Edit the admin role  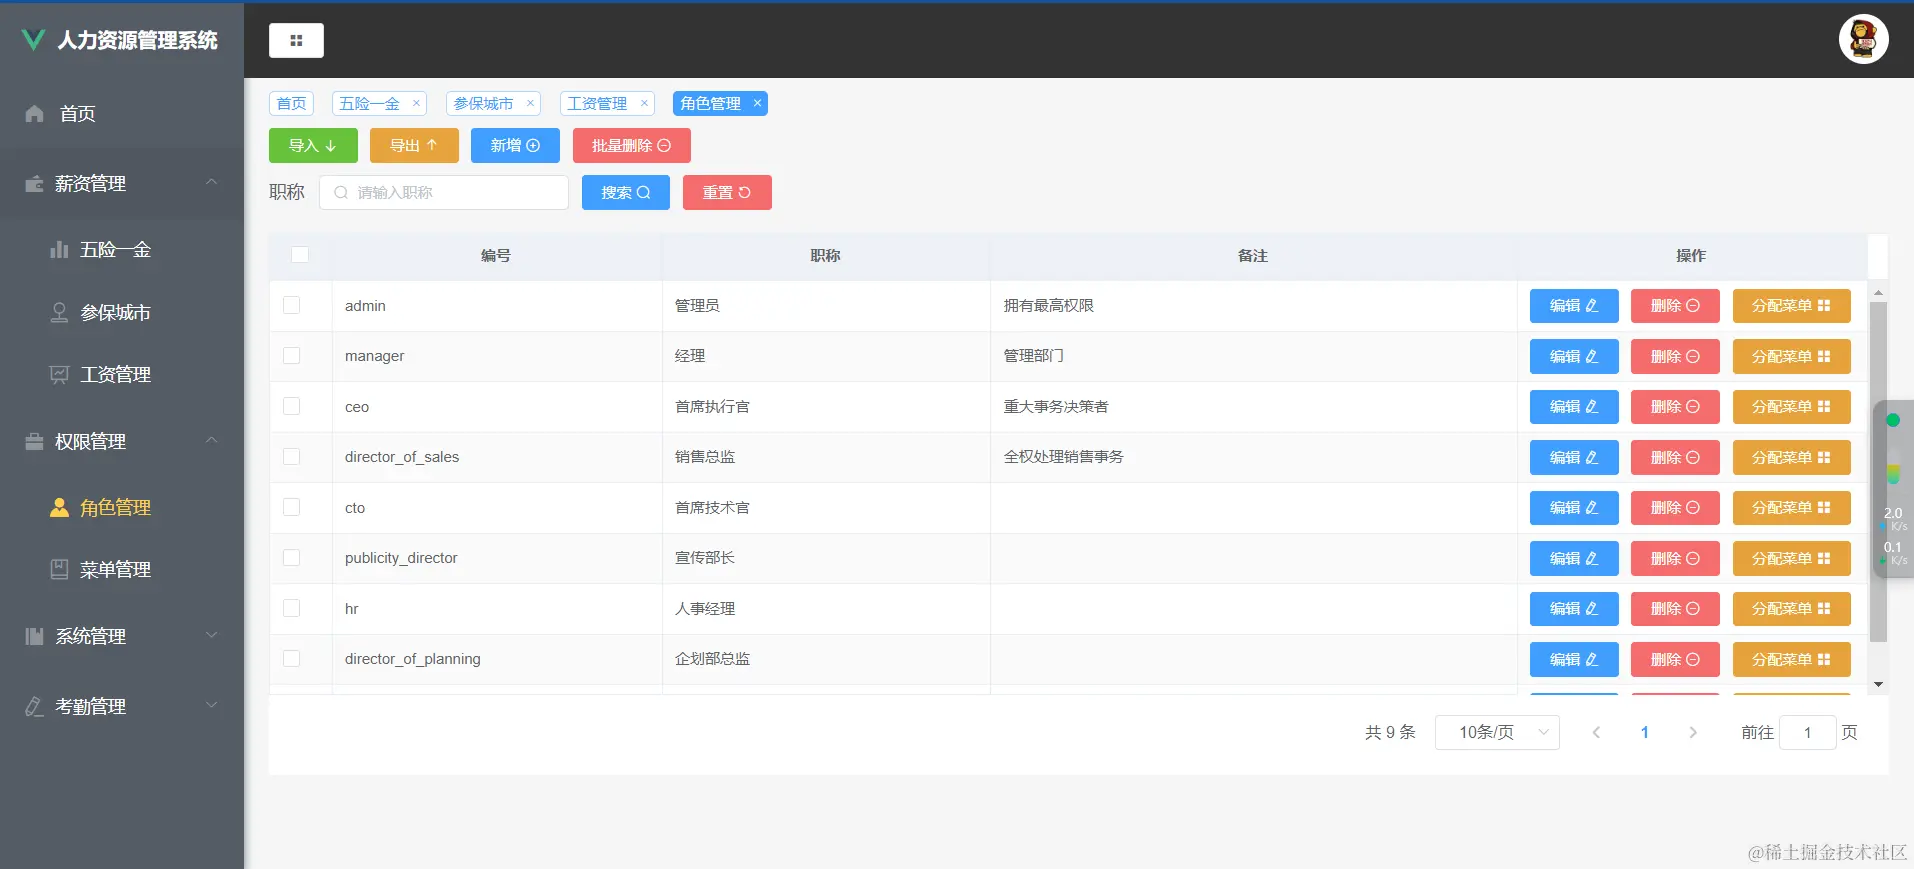[1574, 306]
